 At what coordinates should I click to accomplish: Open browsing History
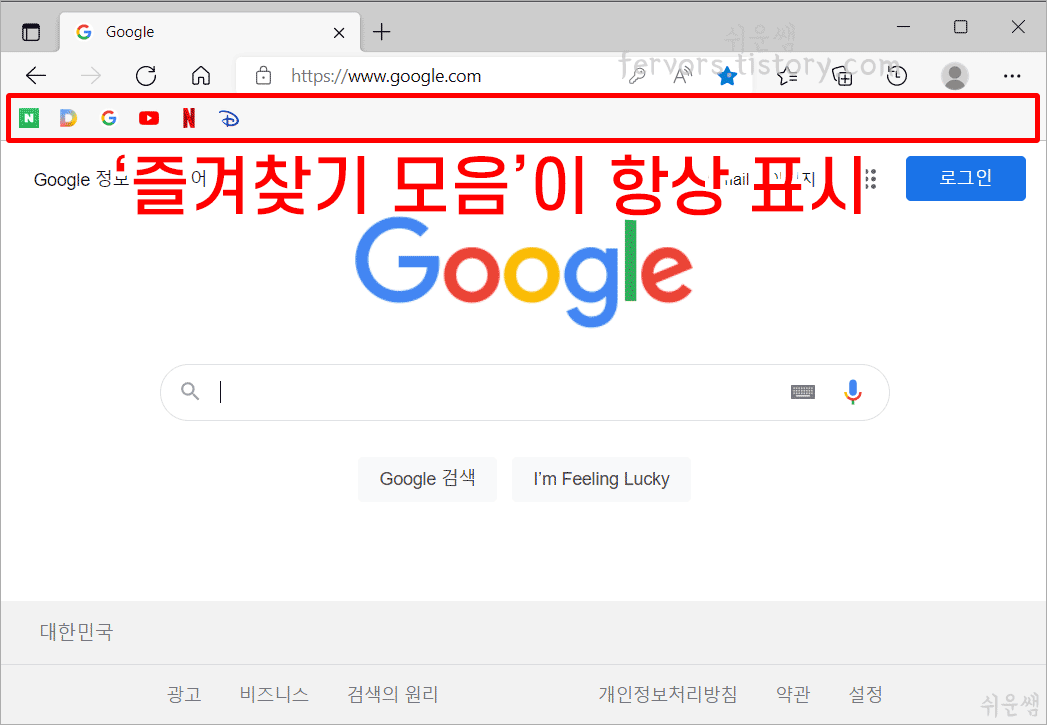897,76
